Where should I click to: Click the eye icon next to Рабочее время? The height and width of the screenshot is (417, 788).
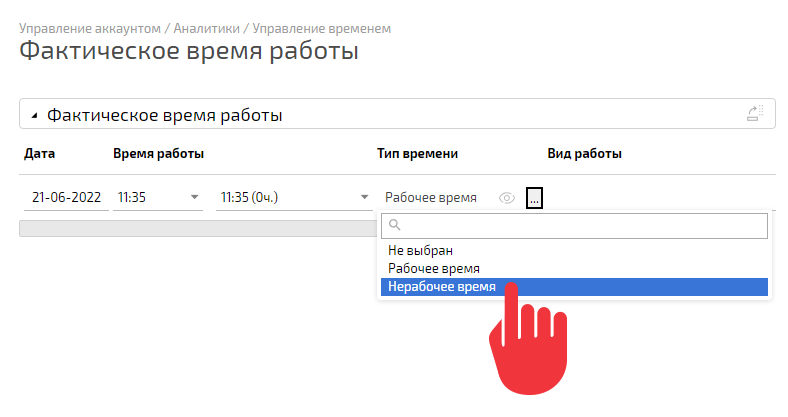[x=507, y=198]
